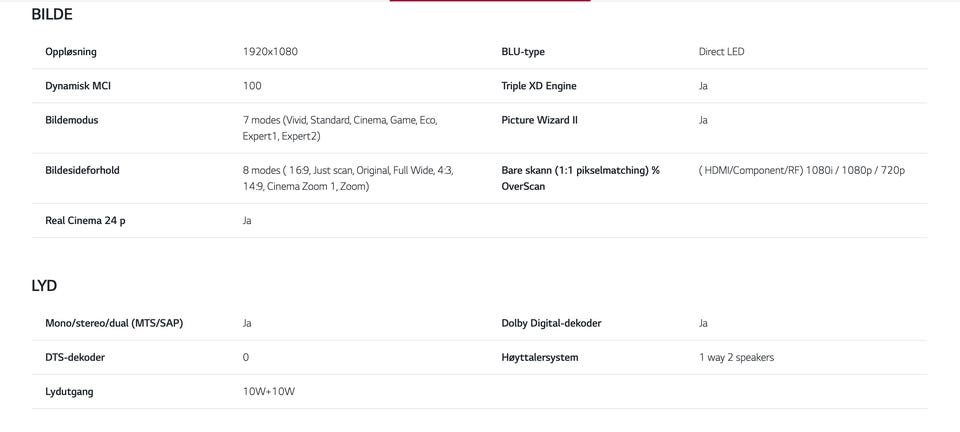Click the BILDE section heading
The width and height of the screenshot is (960, 432).
click(x=52, y=15)
